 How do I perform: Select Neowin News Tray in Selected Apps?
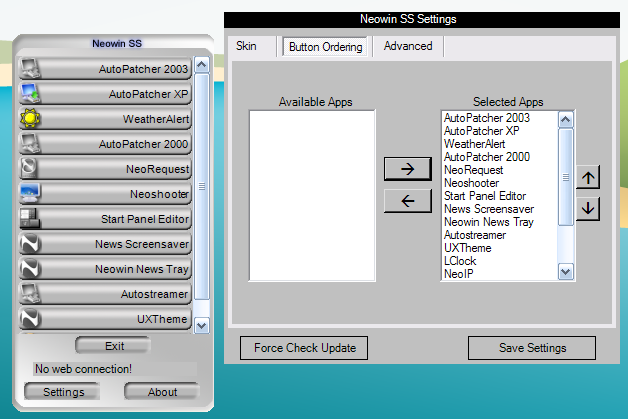499,222
